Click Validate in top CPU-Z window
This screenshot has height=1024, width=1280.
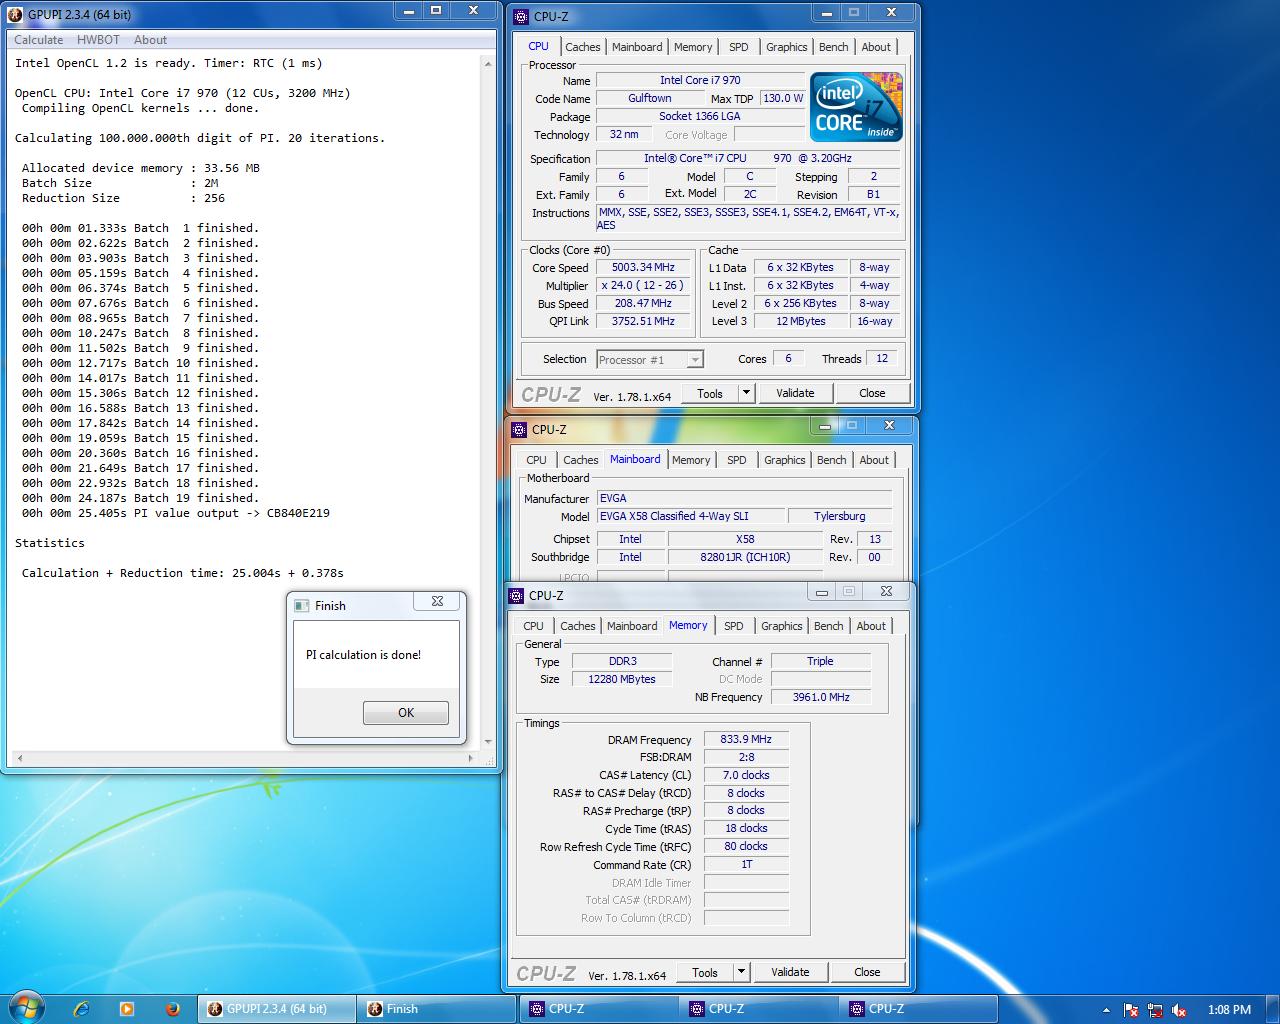[x=795, y=393]
